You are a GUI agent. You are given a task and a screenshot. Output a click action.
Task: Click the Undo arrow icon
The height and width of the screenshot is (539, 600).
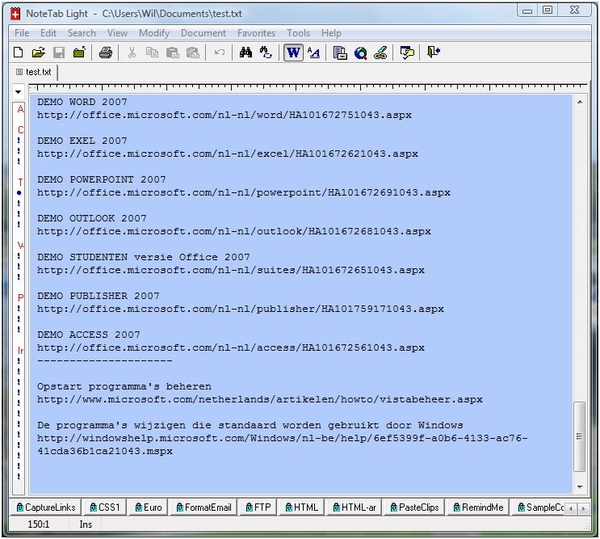[x=220, y=52]
